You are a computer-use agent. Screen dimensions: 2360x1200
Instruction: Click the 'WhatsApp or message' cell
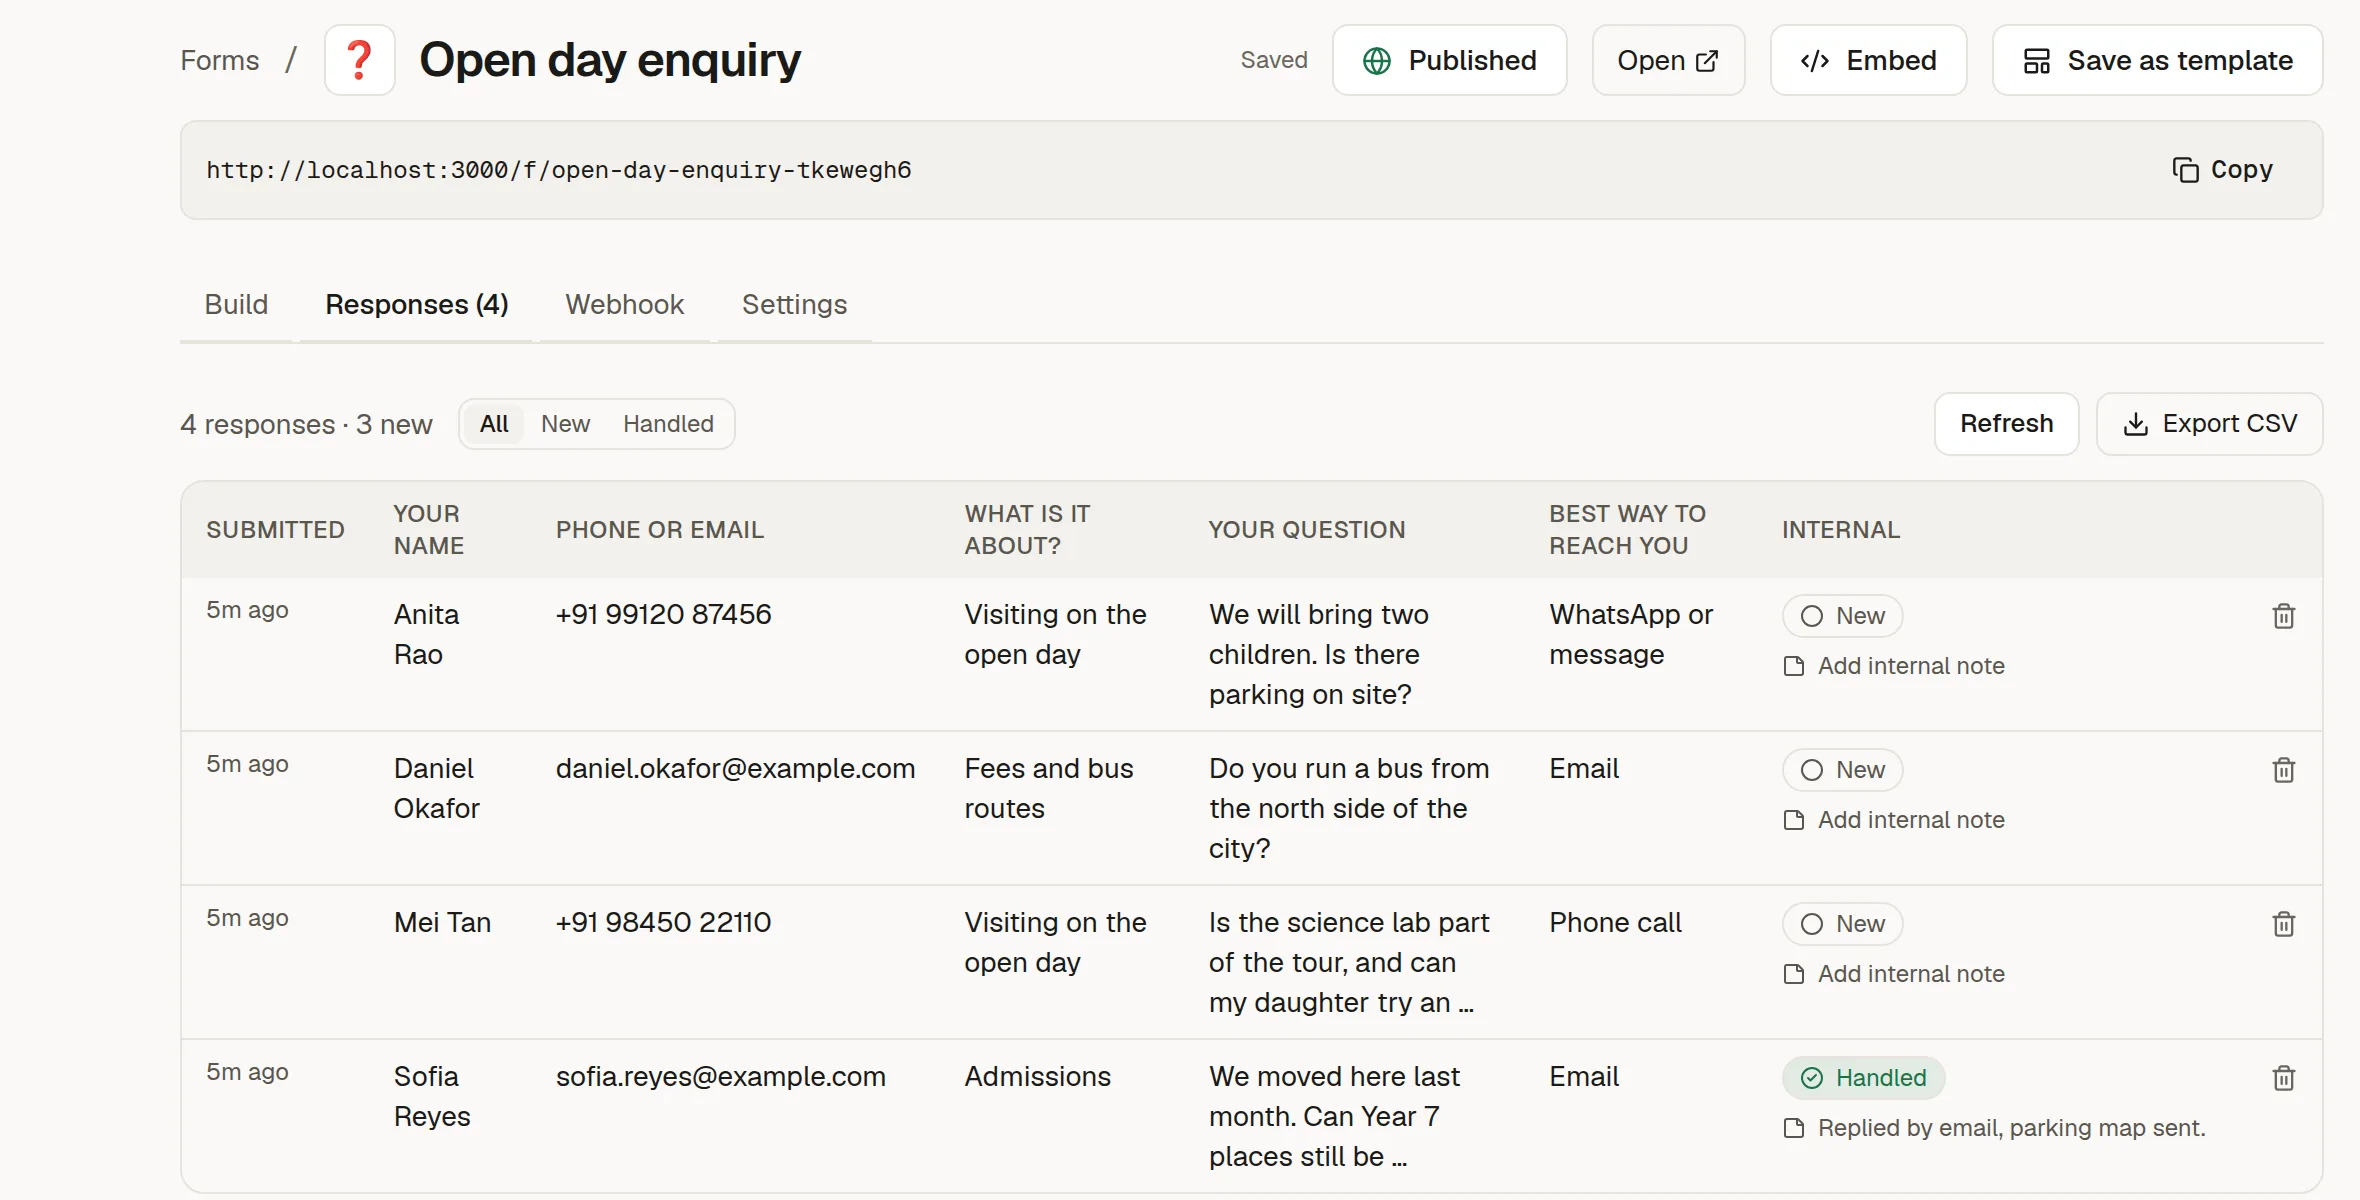(x=1631, y=634)
